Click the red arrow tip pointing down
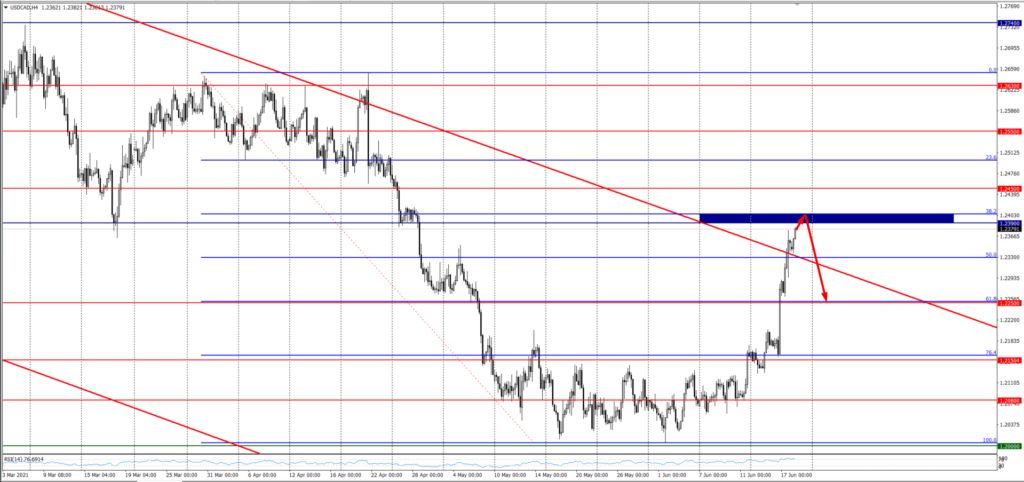 pos(826,298)
